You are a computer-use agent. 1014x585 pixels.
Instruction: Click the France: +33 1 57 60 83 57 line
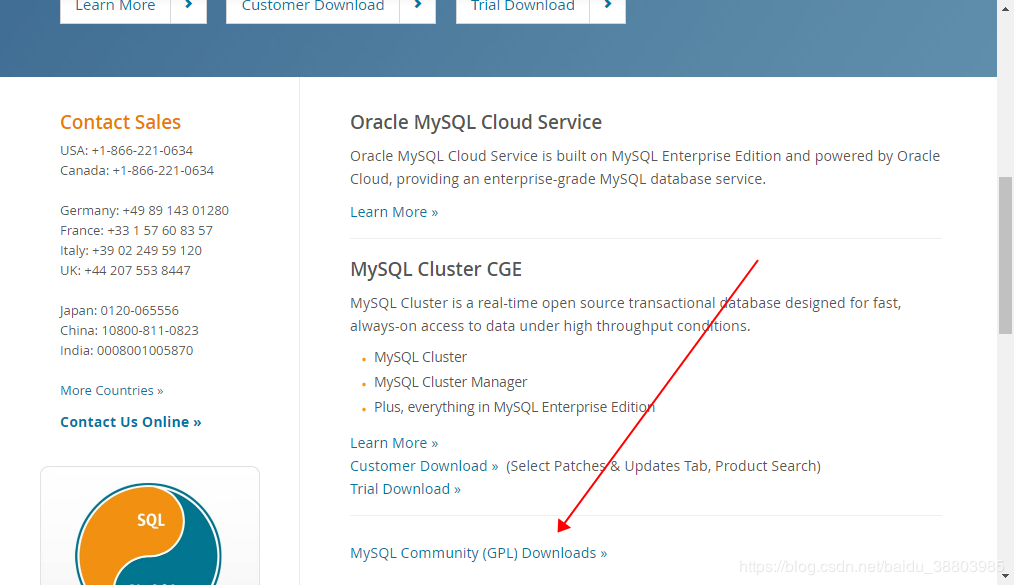136,231
